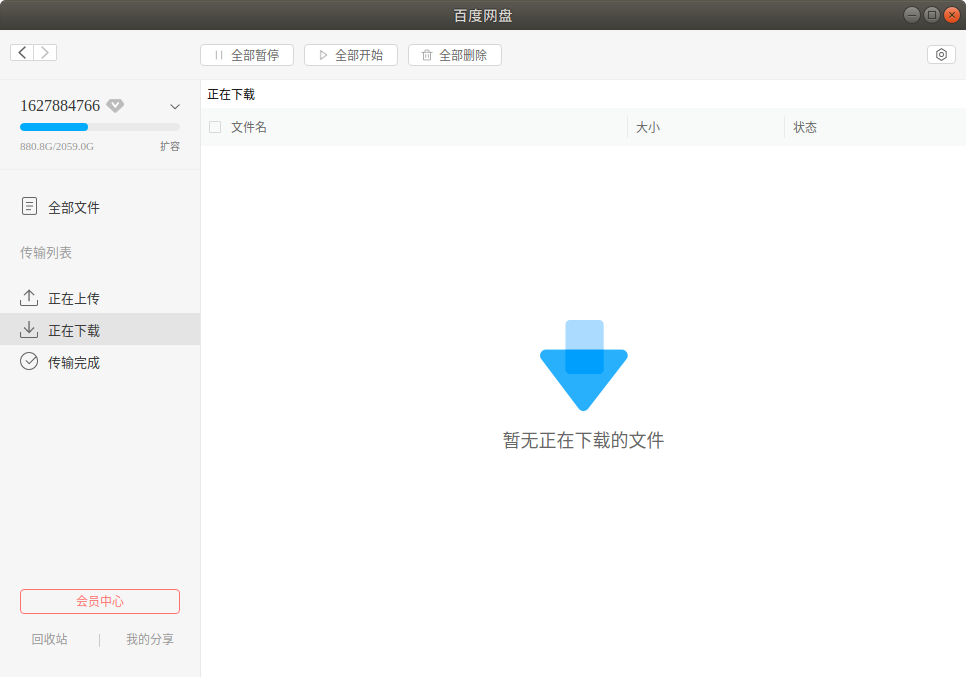Open the 传输完成 completed transfers list
This screenshot has height=677, width=966.
coord(100,362)
